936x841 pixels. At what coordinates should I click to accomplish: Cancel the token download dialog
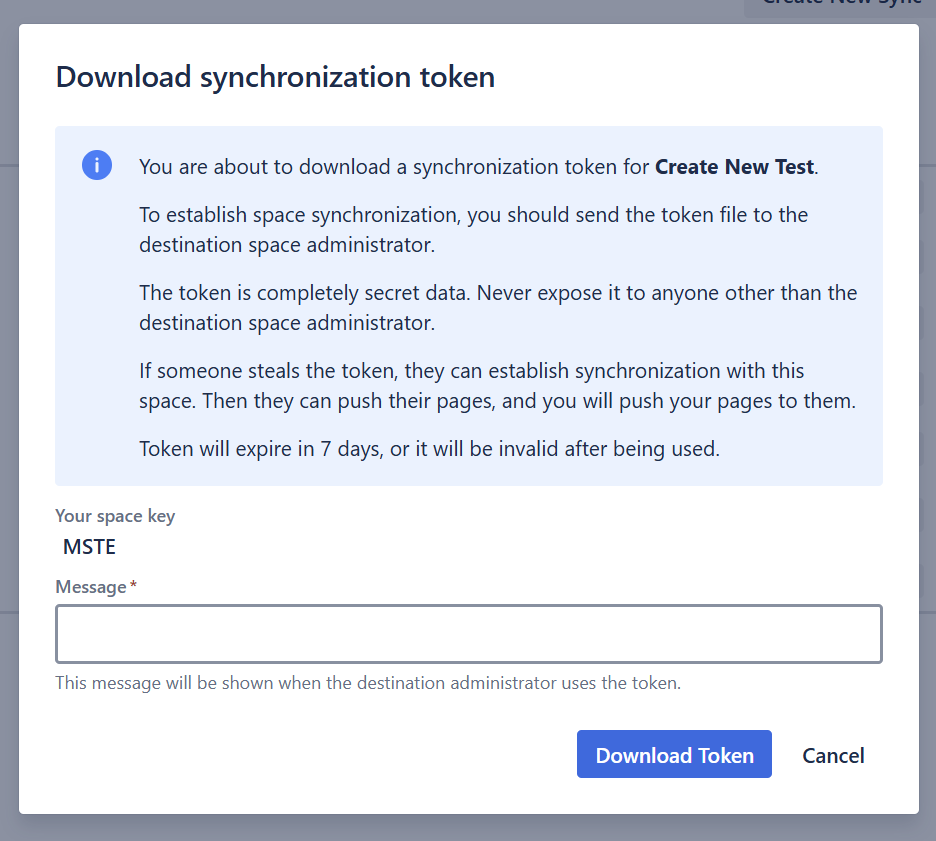[833, 755]
